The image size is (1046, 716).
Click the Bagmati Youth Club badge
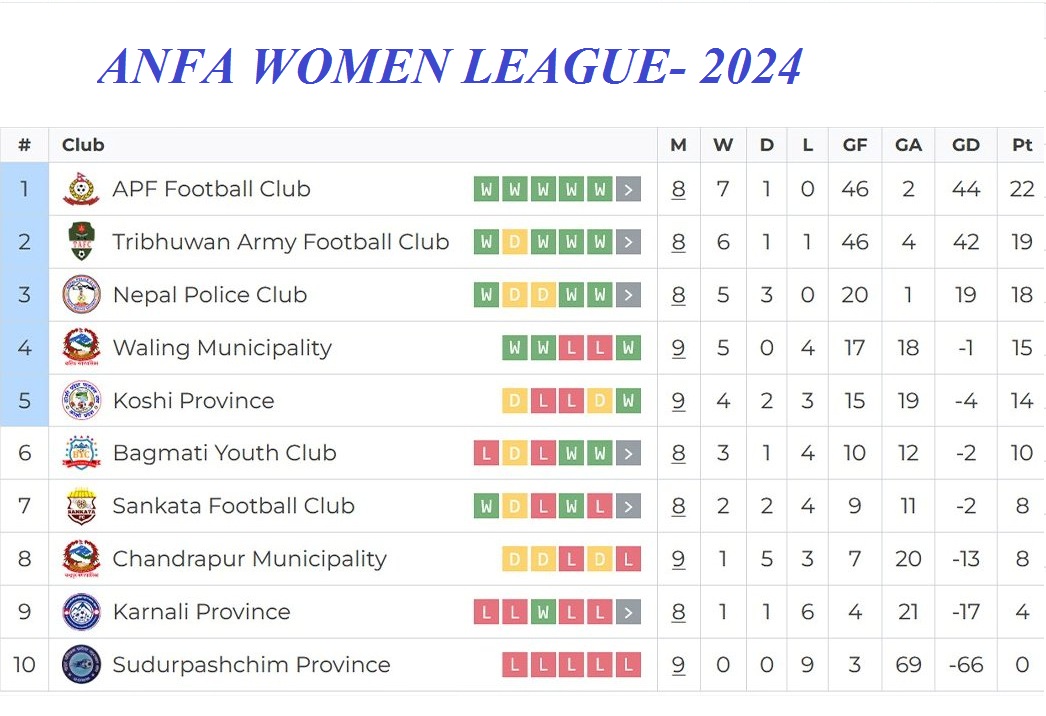(x=81, y=453)
